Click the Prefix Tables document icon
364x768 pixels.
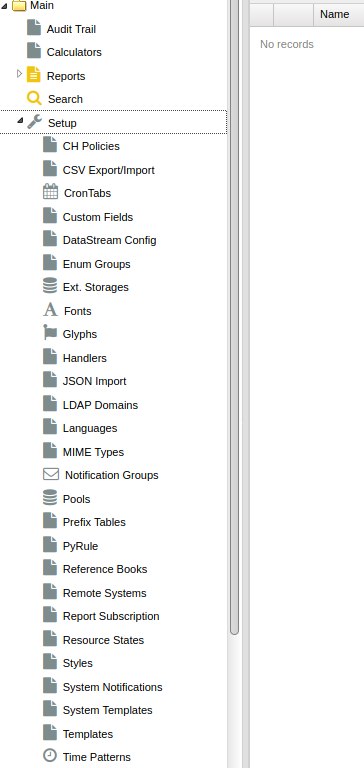pos(50,521)
